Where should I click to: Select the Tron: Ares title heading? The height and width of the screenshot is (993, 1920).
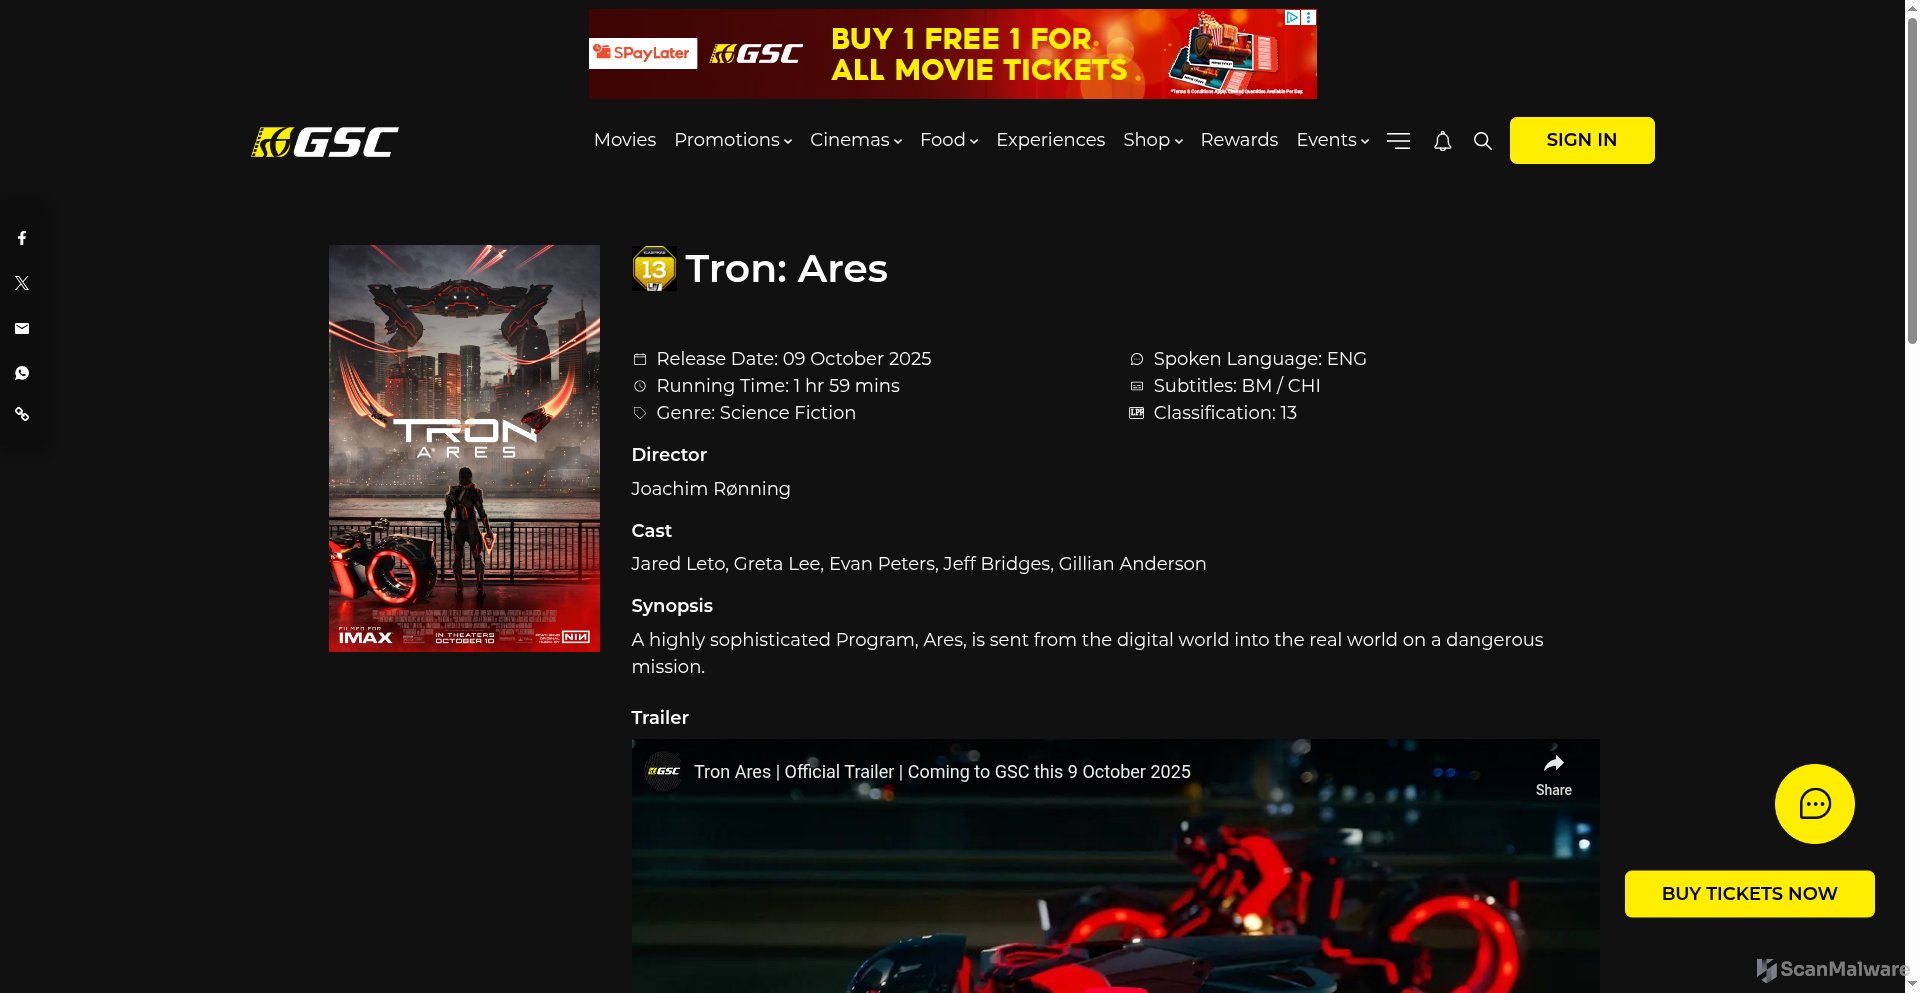click(786, 269)
